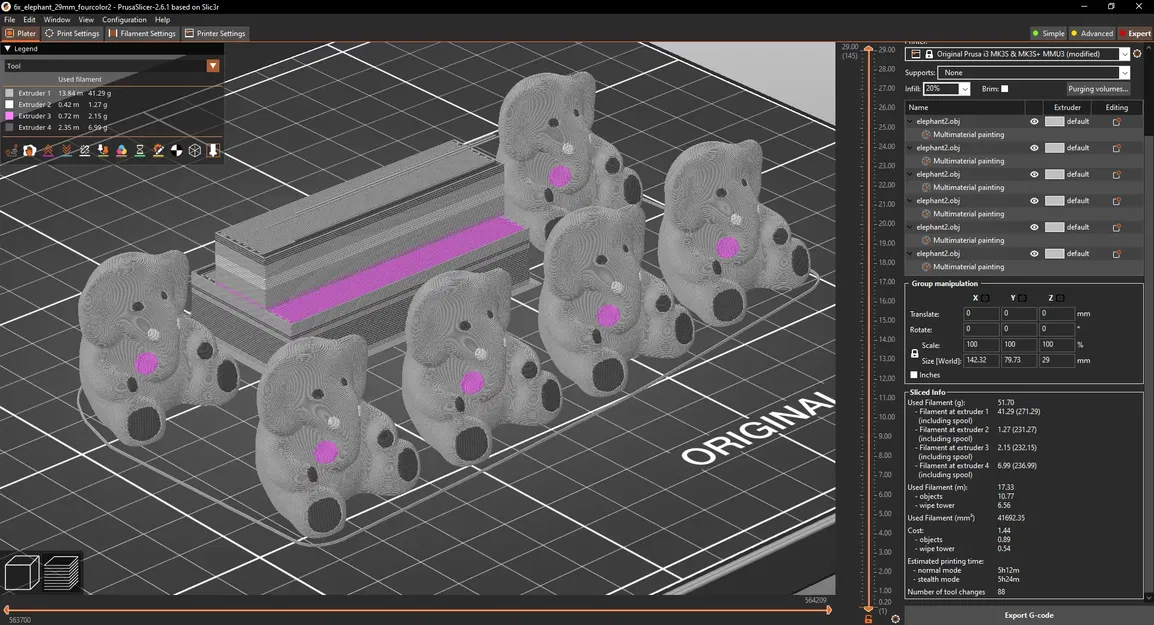Open the printer settings gear icon

(x=1137, y=54)
